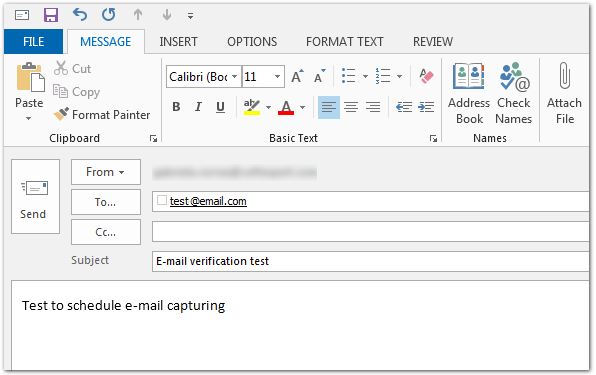
Task: Click the To... recipients button
Action: (106, 202)
